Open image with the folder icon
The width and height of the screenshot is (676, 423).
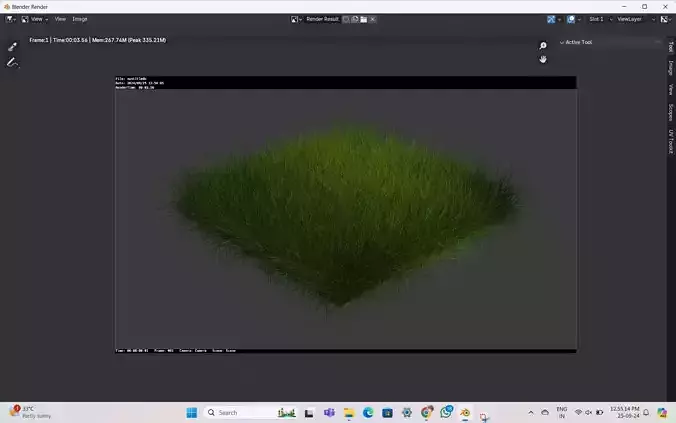pyautogui.click(x=364, y=19)
